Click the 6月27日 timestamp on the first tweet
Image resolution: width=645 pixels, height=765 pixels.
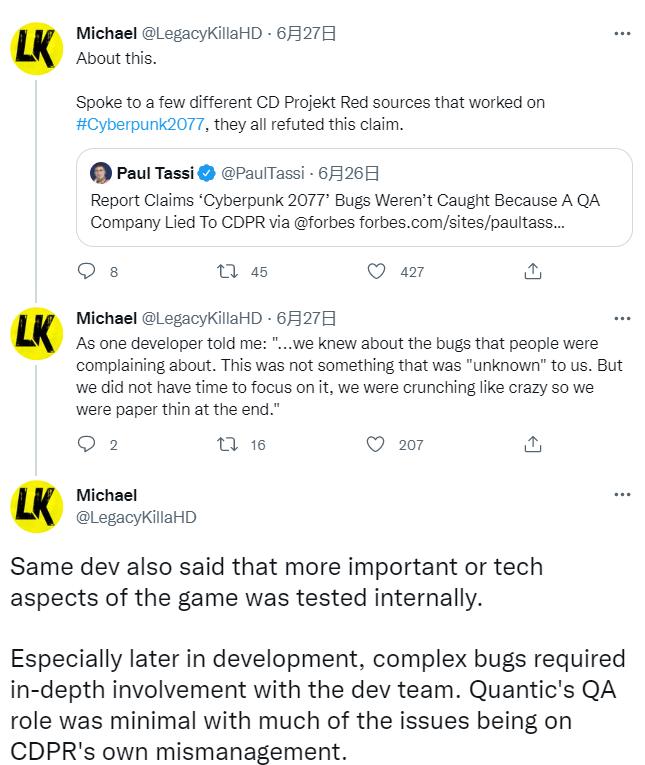coord(306,33)
